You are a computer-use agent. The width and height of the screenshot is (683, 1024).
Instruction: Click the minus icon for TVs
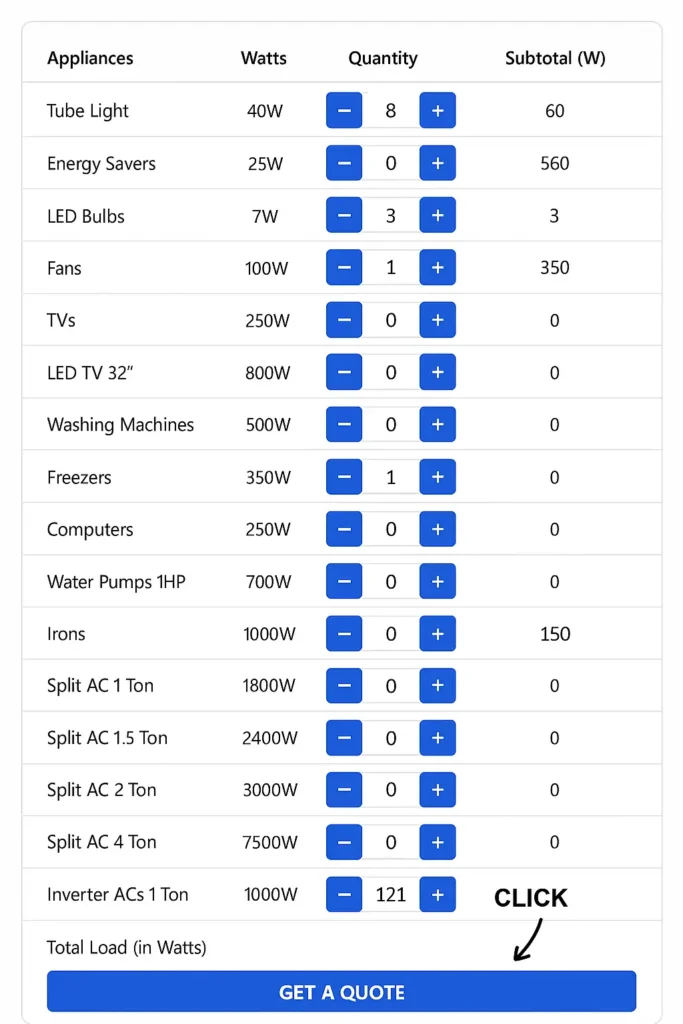344,320
